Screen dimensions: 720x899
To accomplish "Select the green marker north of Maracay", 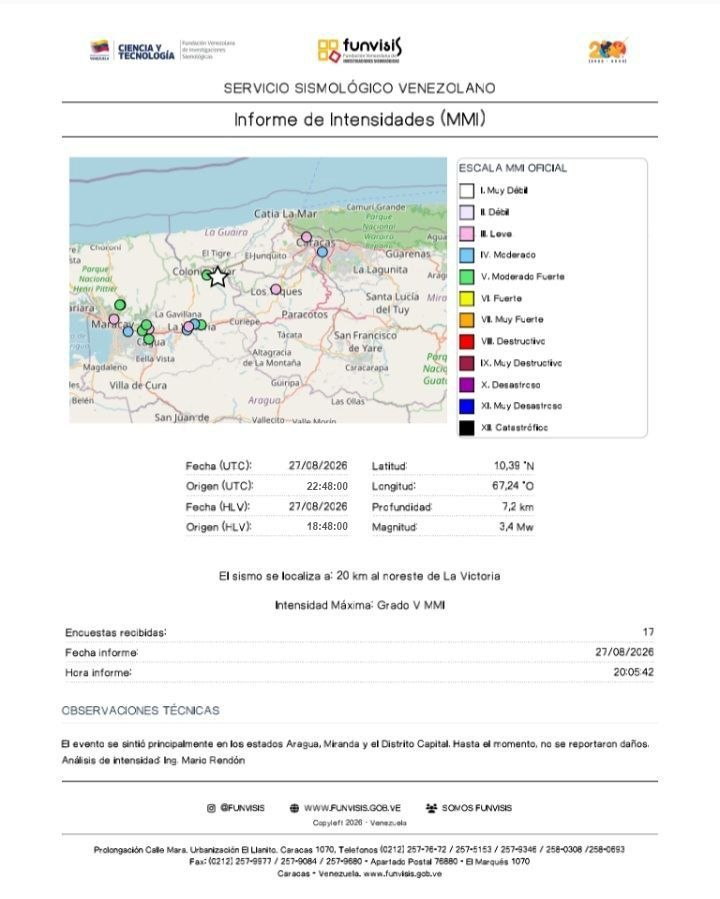I will 120,304.
